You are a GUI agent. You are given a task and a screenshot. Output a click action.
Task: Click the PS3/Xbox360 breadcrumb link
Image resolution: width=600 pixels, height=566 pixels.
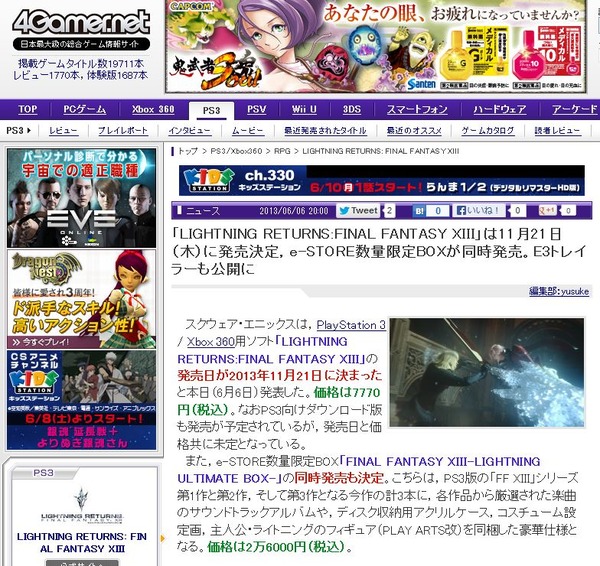[236, 151]
